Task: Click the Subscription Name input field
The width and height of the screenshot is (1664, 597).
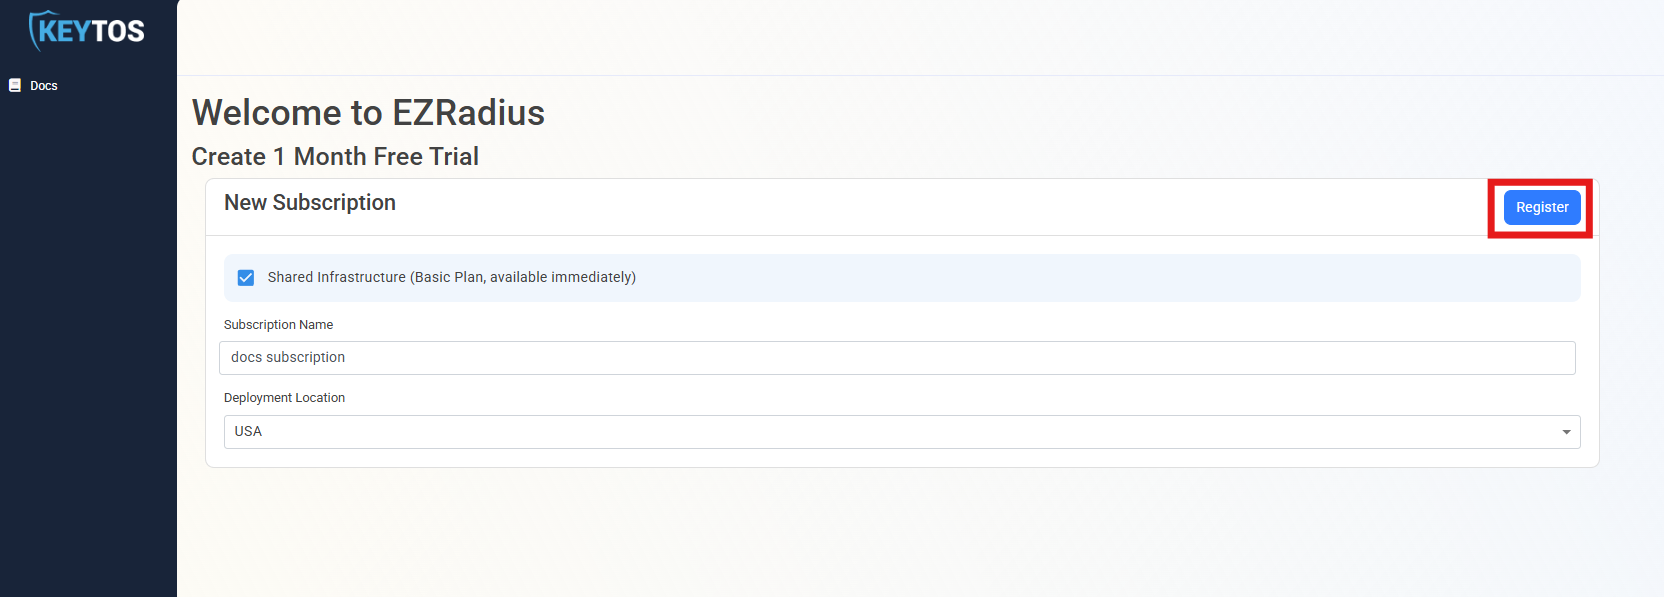Action: coord(897,358)
